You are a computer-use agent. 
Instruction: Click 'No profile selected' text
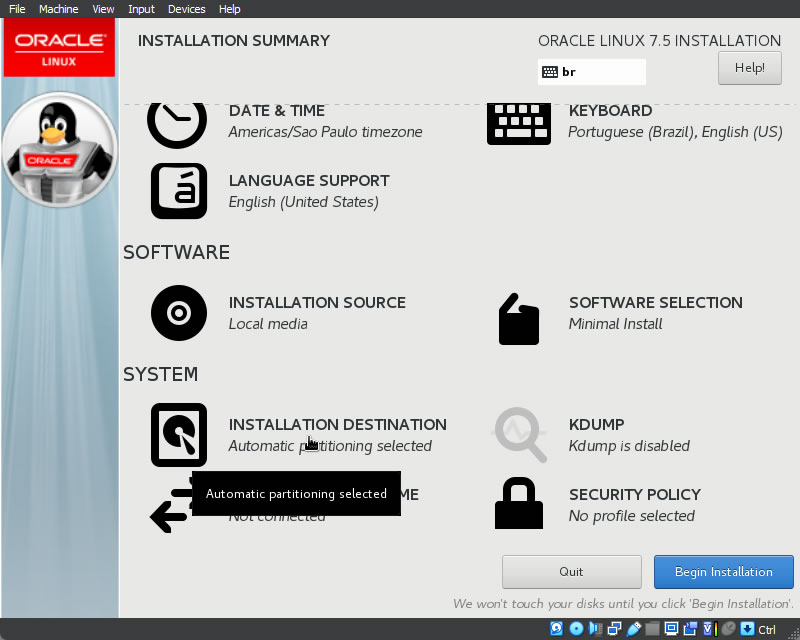(632, 516)
